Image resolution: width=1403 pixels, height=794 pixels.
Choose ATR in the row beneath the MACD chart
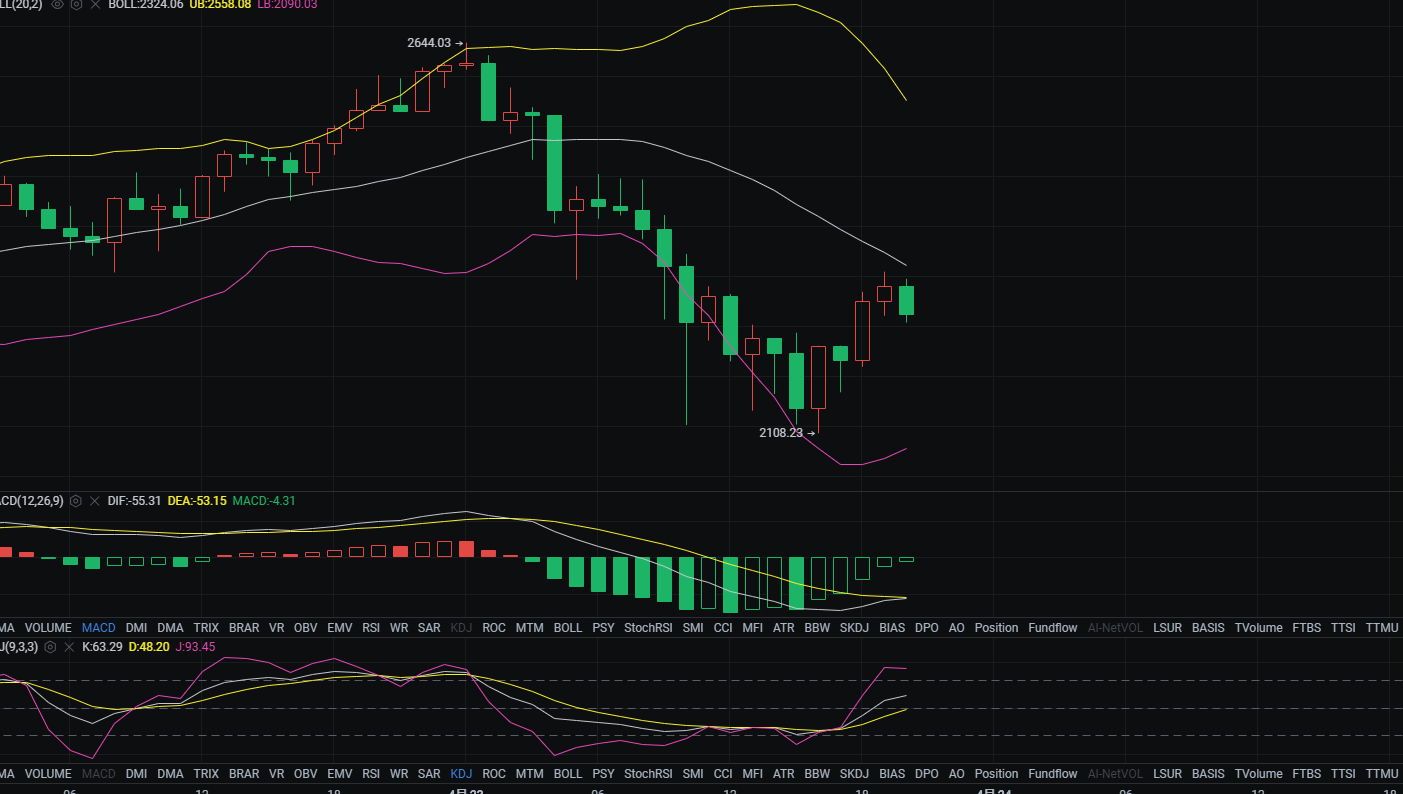(x=784, y=628)
